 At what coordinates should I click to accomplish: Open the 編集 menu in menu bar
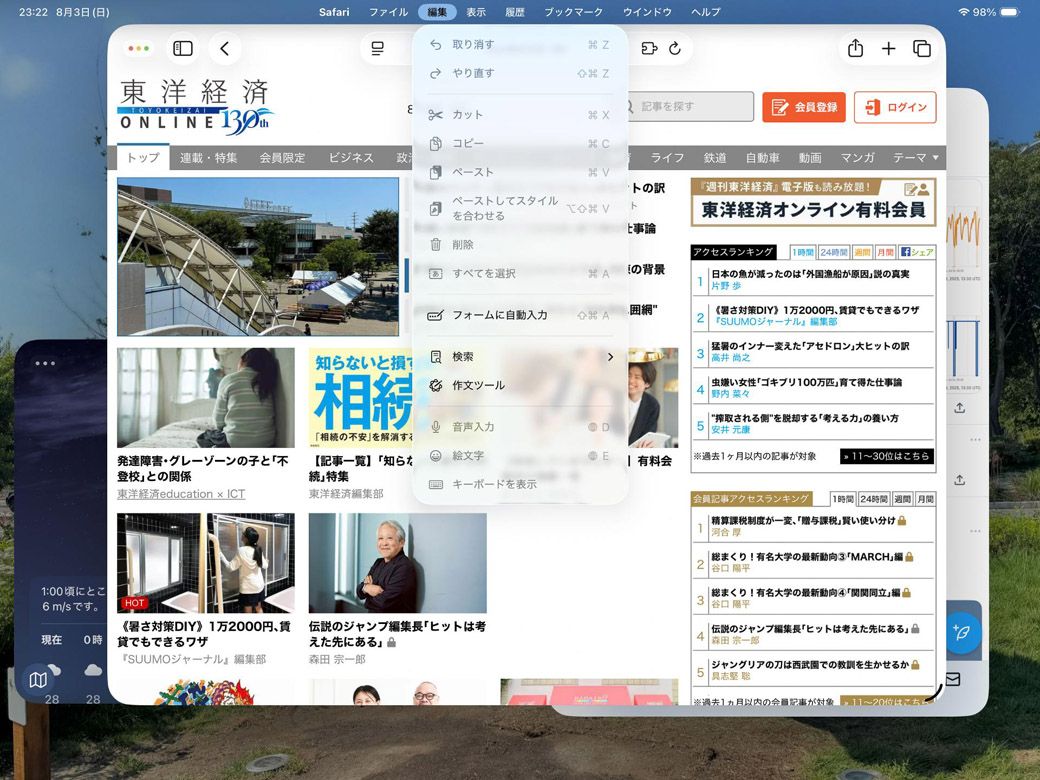pos(437,12)
